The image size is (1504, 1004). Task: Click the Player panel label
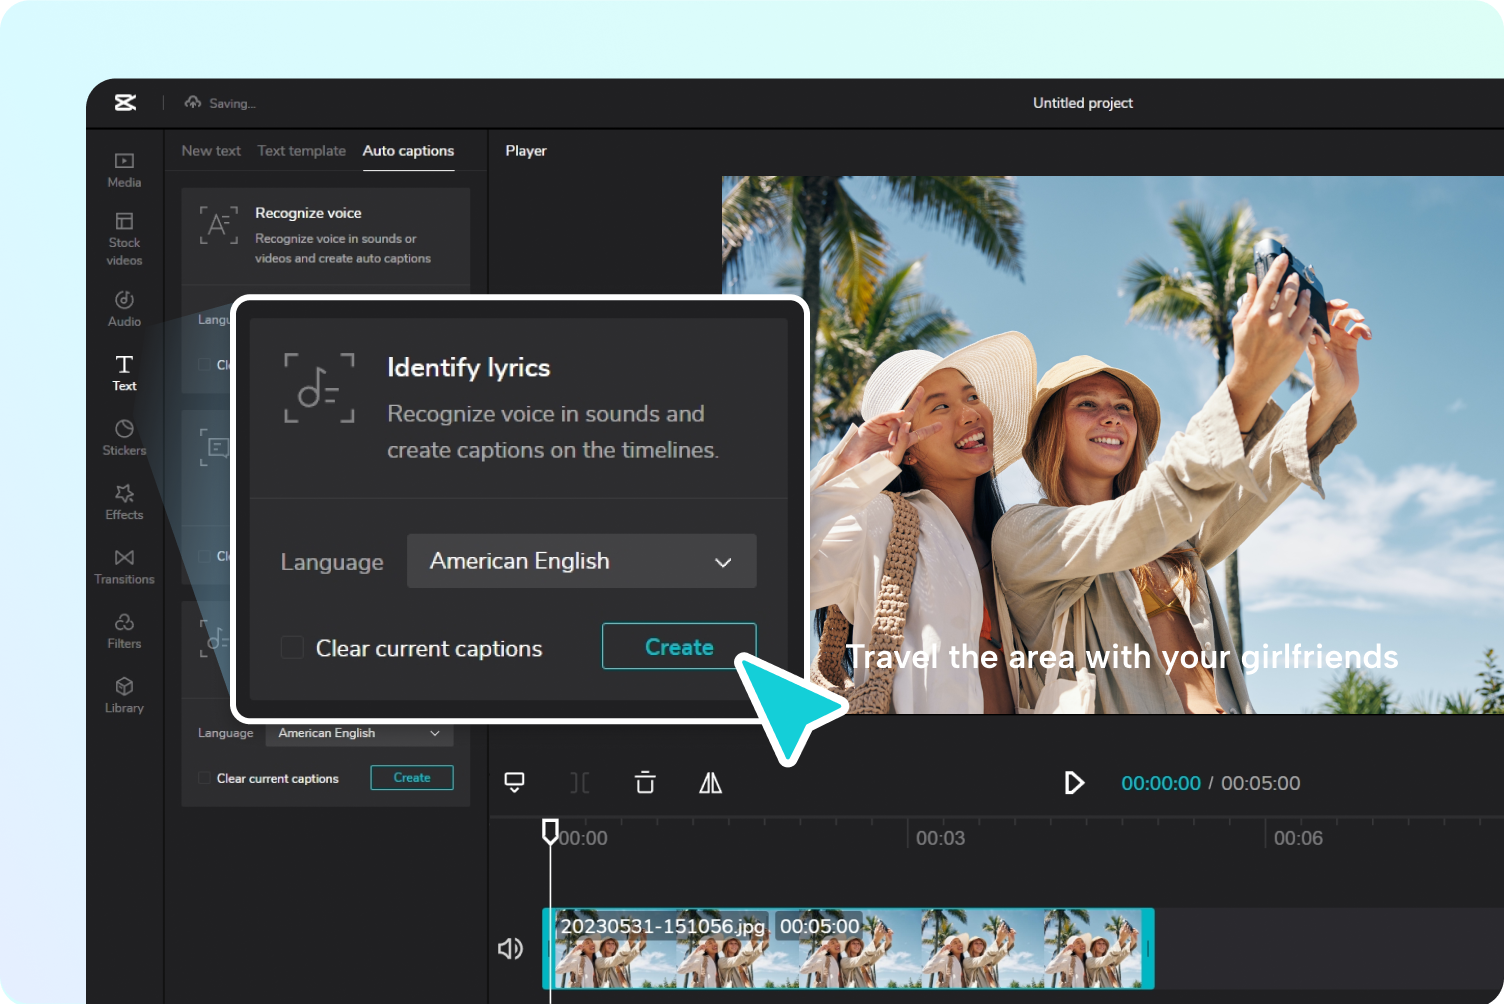[526, 151]
